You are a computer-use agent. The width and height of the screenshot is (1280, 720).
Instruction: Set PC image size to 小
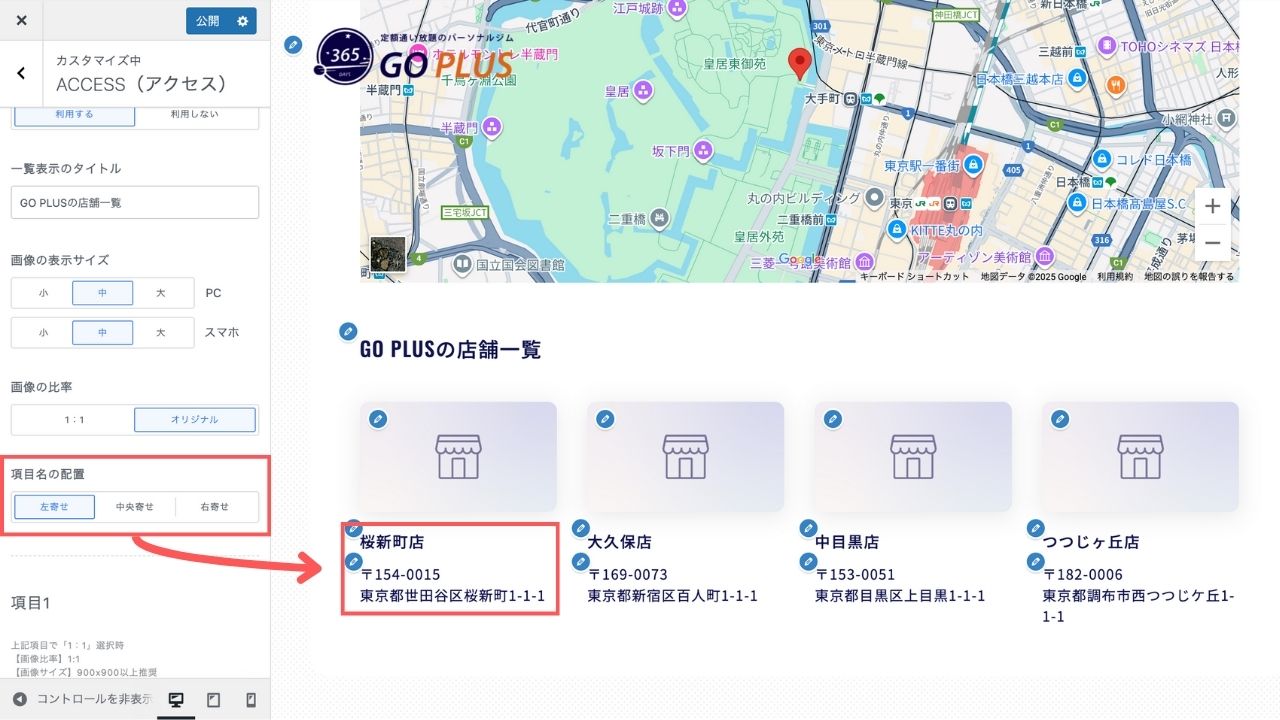pyautogui.click(x=43, y=293)
